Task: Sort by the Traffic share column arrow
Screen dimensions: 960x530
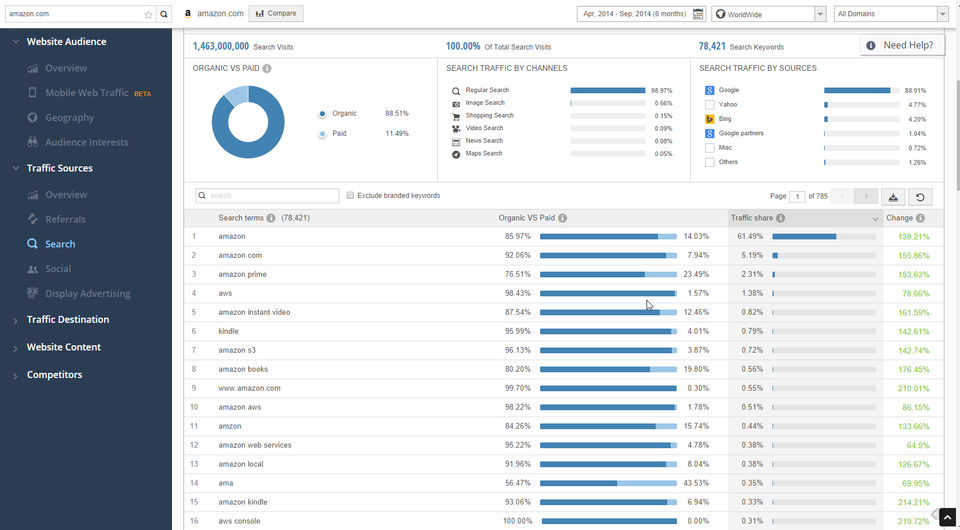Action: 875,218
